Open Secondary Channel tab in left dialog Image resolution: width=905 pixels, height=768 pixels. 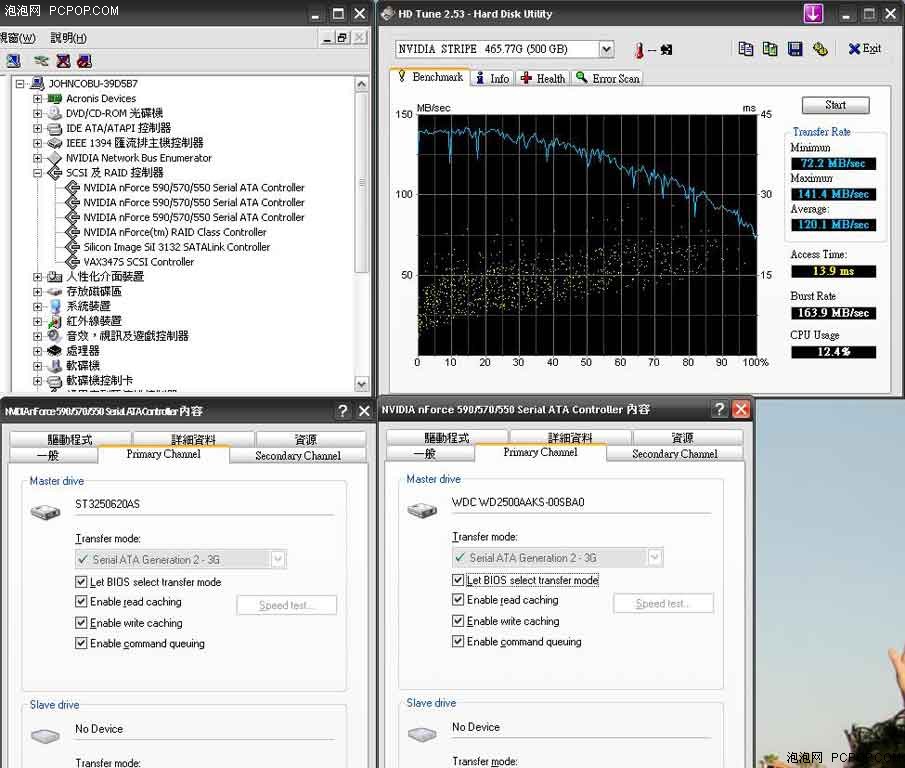point(298,456)
